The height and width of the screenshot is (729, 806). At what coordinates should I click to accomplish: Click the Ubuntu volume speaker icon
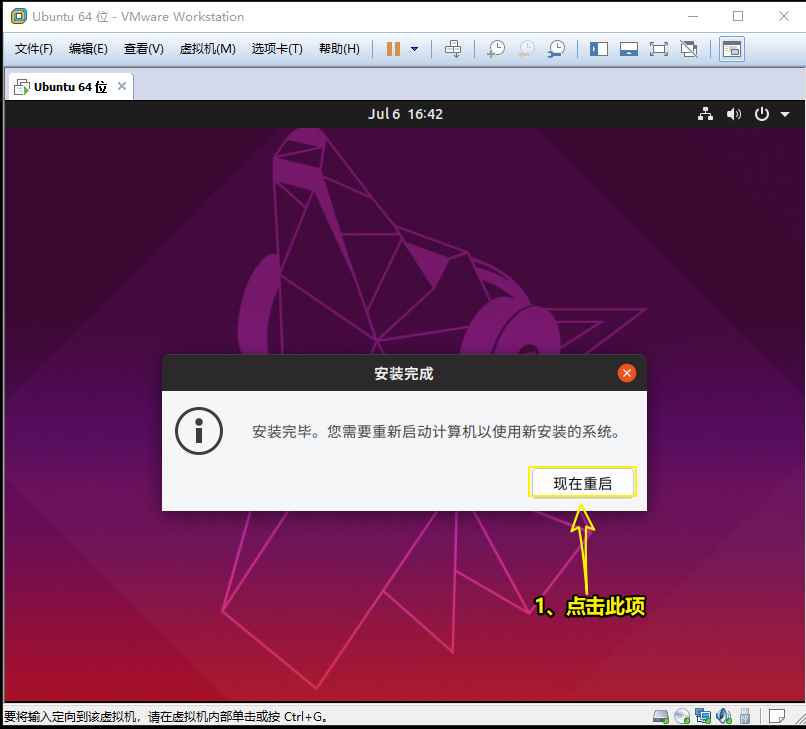[734, 114]
